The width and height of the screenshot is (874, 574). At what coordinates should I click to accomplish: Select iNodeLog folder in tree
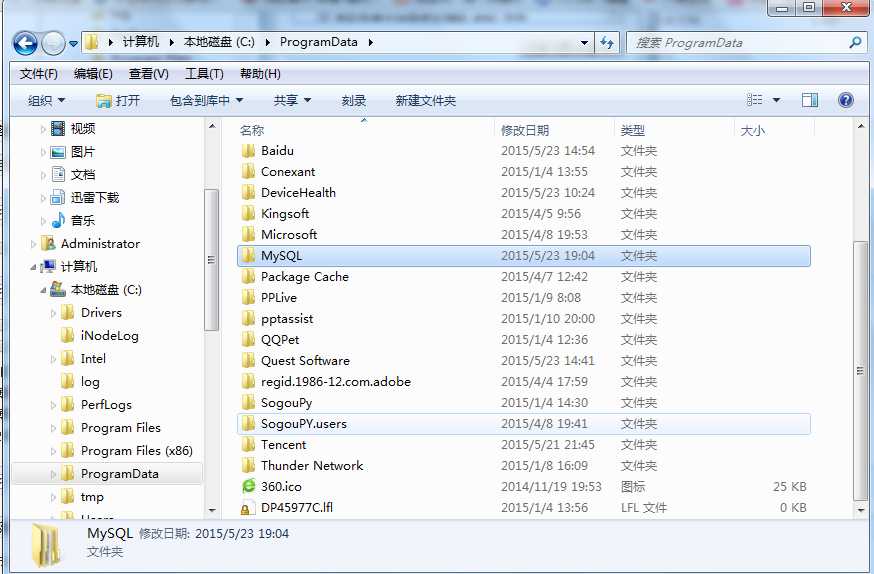(x=109, y=335)
